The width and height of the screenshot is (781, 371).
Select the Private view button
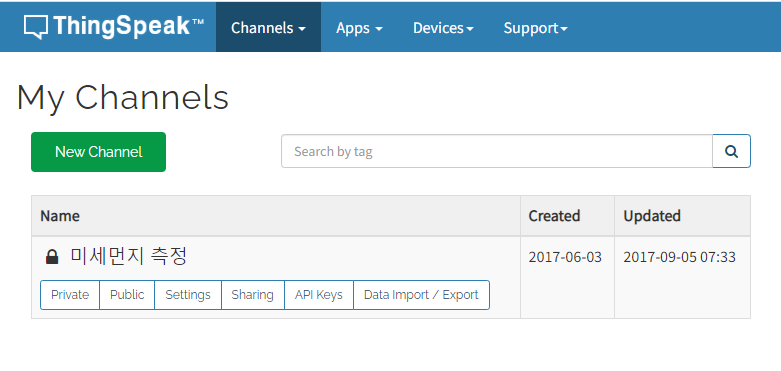point(70,295)
